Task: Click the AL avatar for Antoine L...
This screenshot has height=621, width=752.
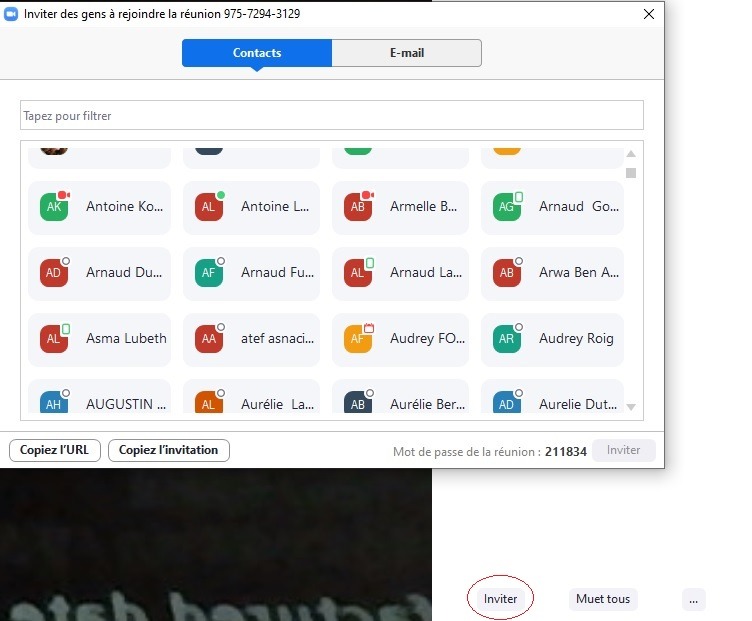Action: [208, 207]
